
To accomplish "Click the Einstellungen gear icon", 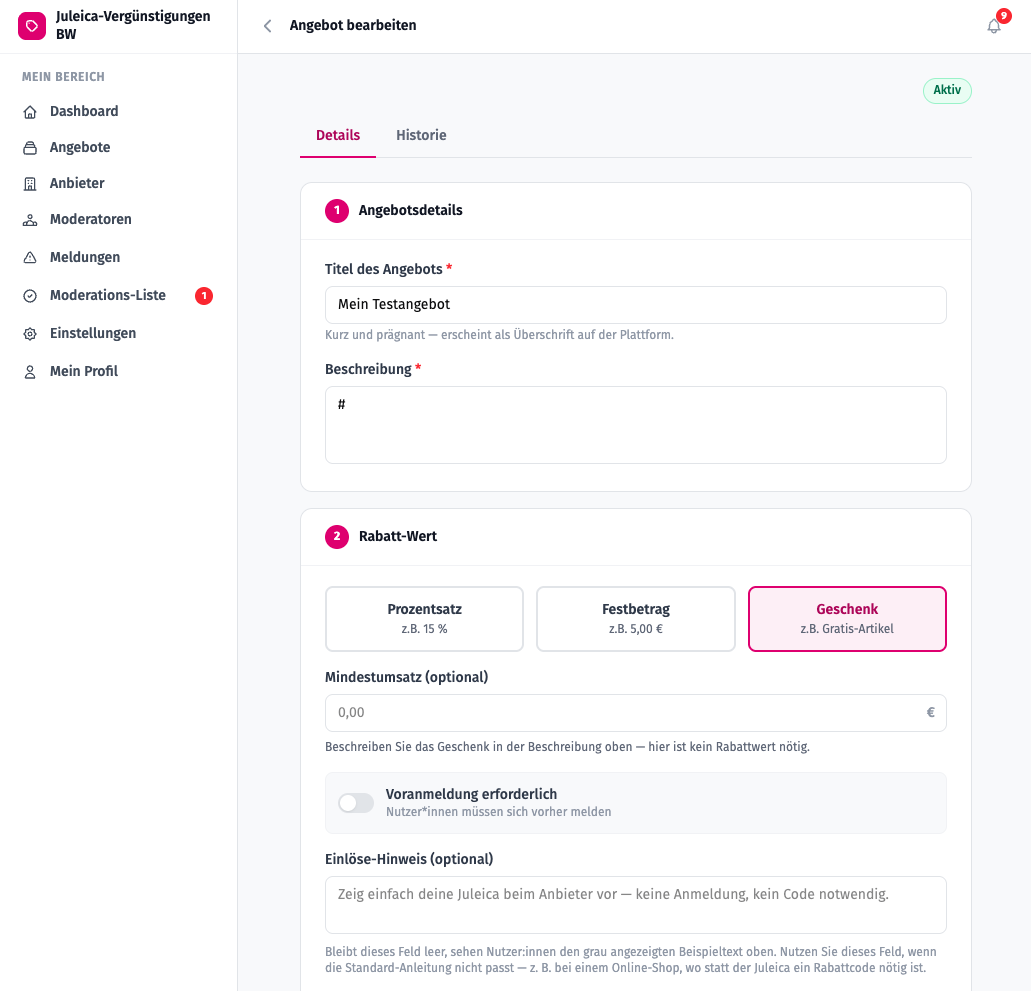I will click(x=30, y=334).
